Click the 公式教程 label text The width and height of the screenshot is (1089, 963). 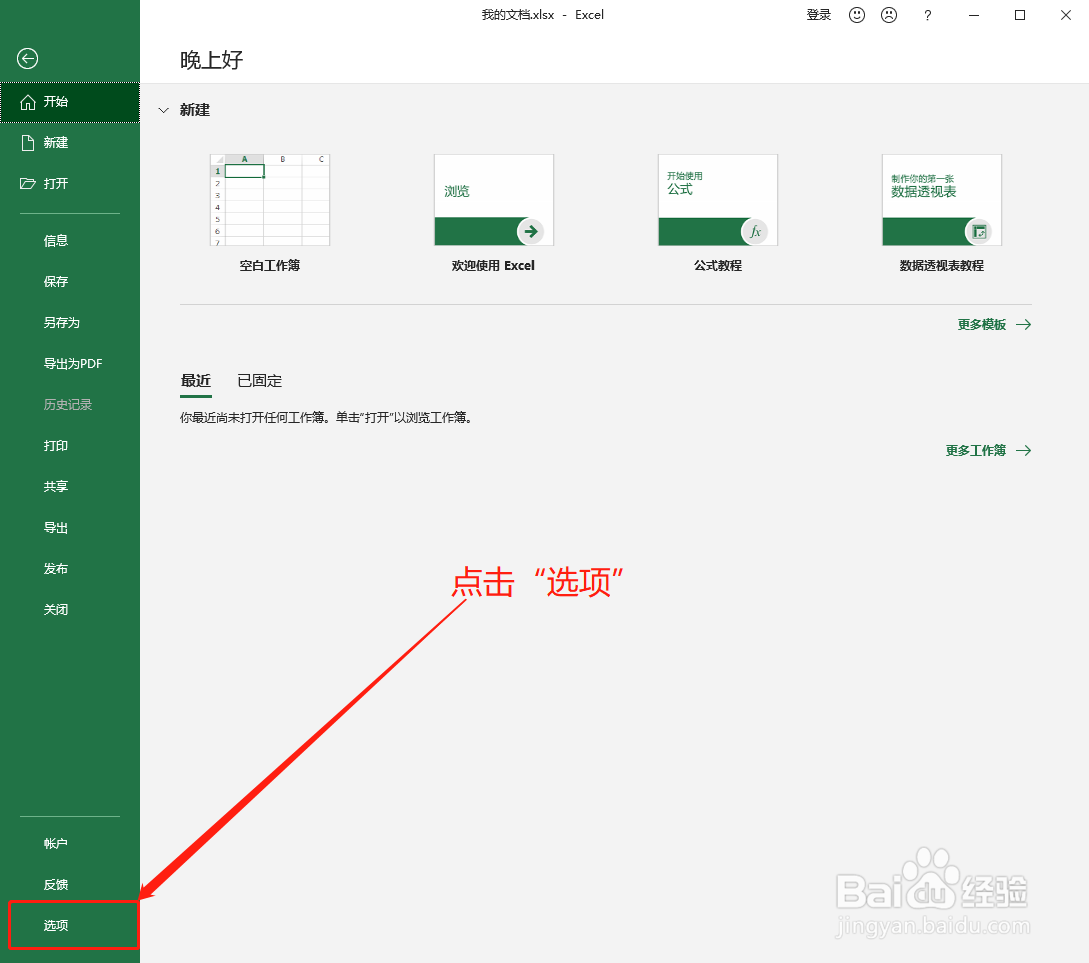click(x=718, y=266)
